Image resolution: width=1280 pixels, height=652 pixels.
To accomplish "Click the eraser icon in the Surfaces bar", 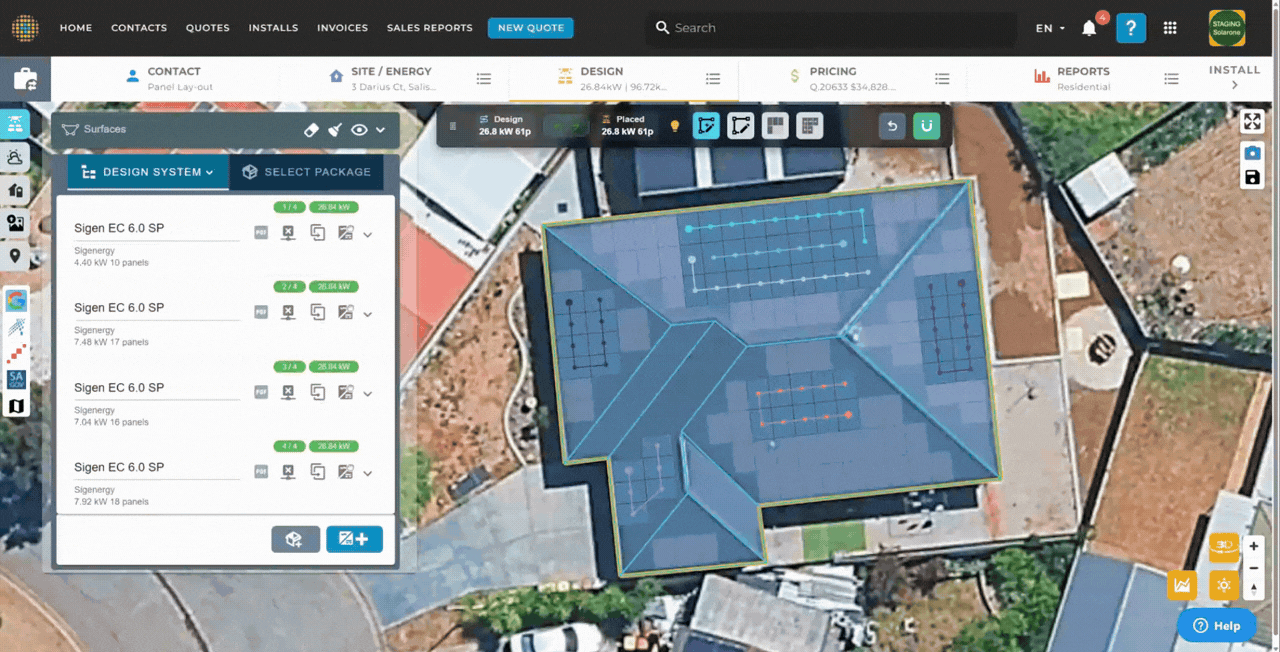I will [x=311, y=130].
